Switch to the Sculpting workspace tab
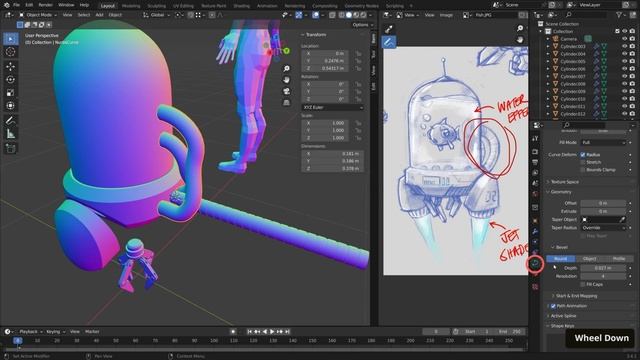Screen dimensions: 640x360 tap(157, 6)
